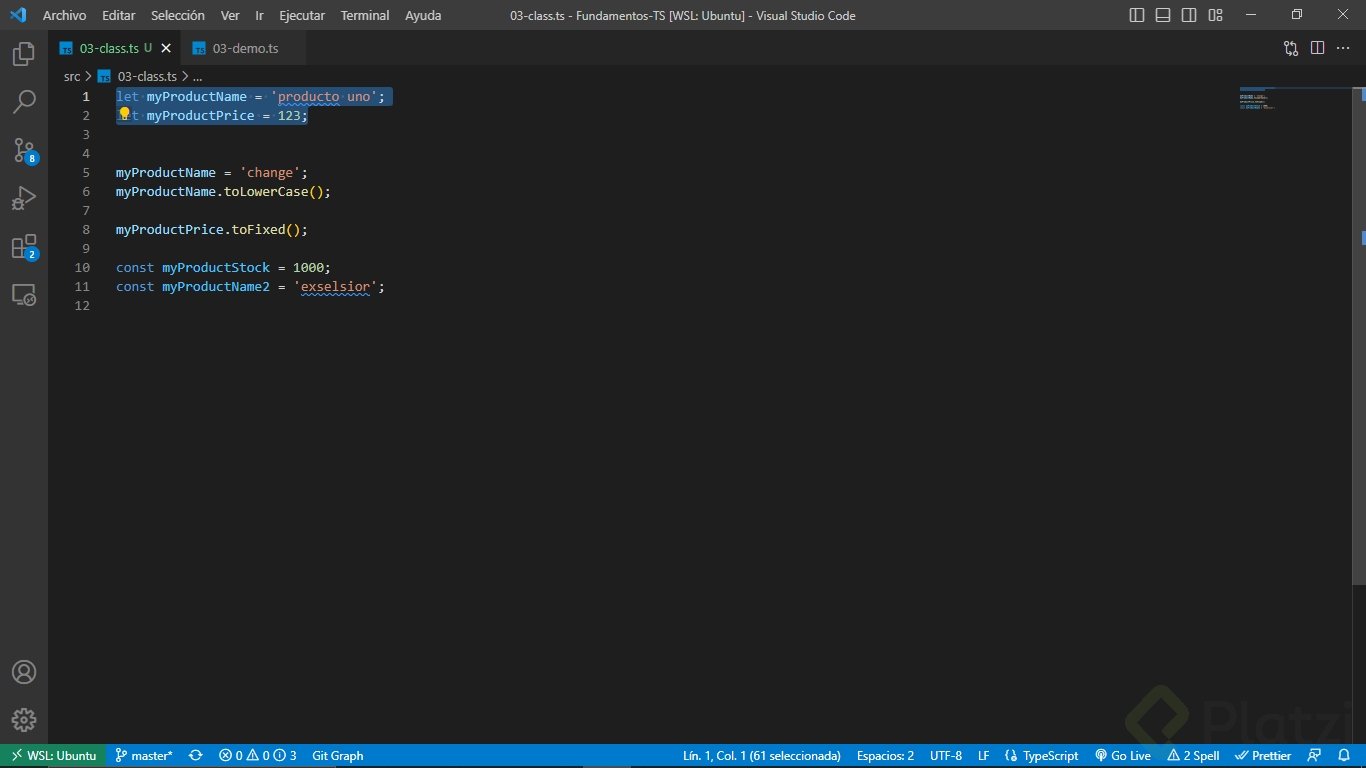Toggle the primary side bar layout button
Image resolution: width=1366 pixels, height=768 pixels.
coord(1137,15)
